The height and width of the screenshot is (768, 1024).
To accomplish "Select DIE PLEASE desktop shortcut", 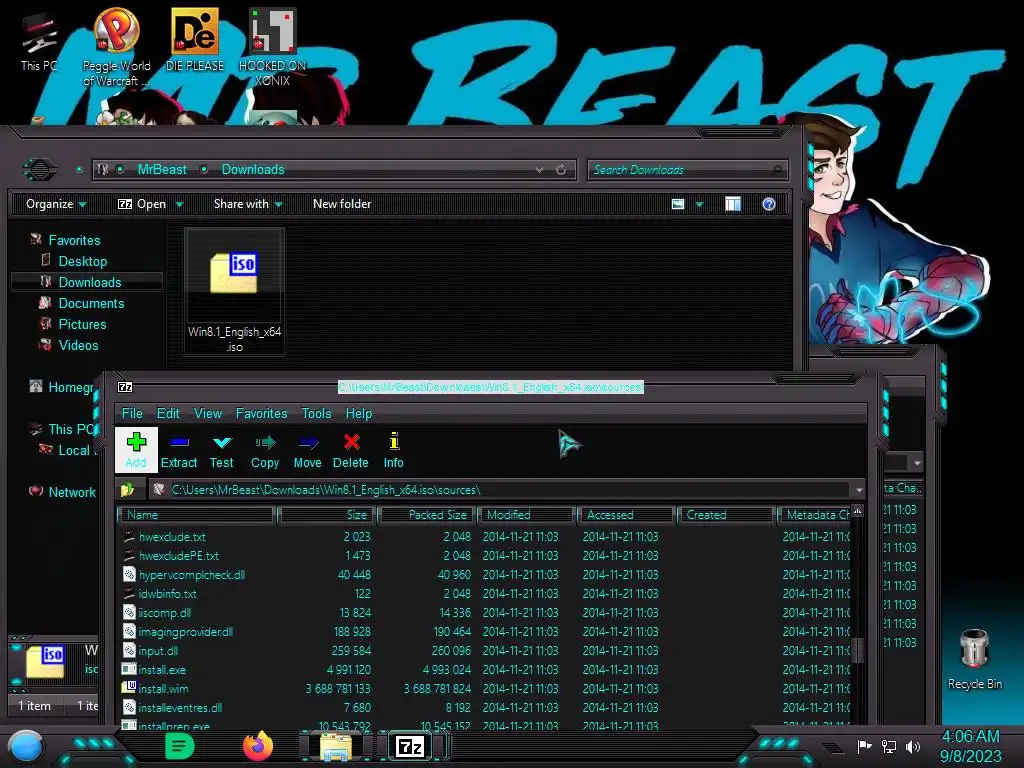I will click(195, 40).
